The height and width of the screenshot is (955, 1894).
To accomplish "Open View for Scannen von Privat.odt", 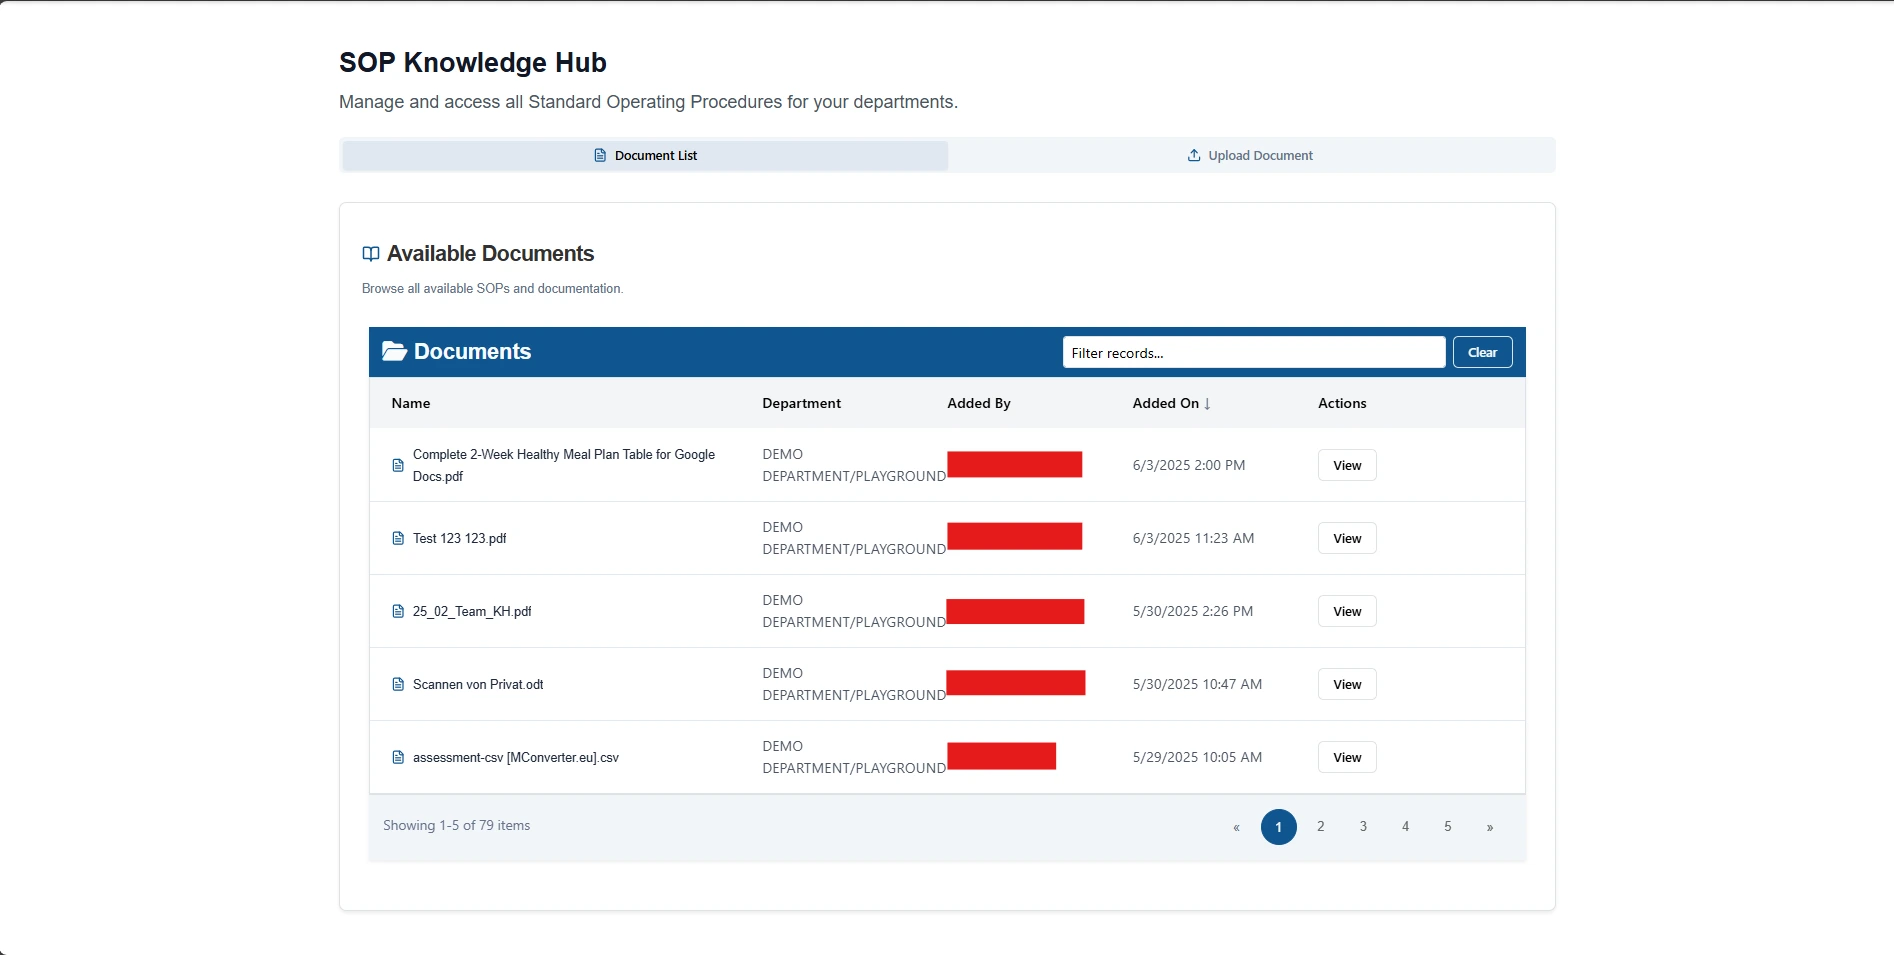I will point(1347,684).
